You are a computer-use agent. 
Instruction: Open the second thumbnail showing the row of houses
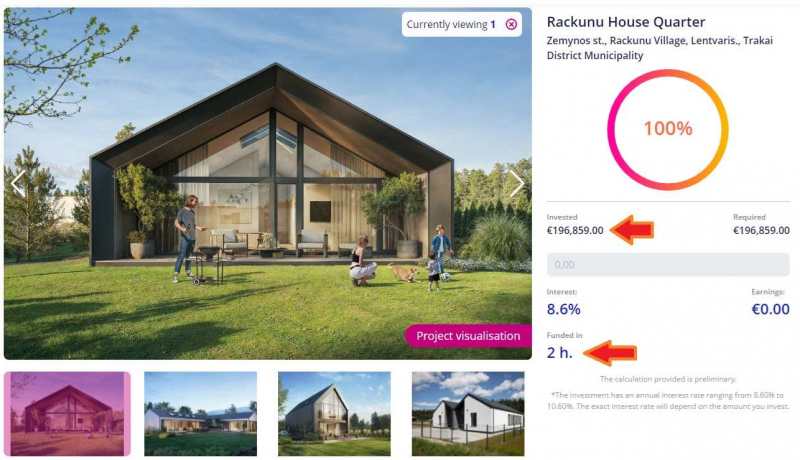click(200, 414)
